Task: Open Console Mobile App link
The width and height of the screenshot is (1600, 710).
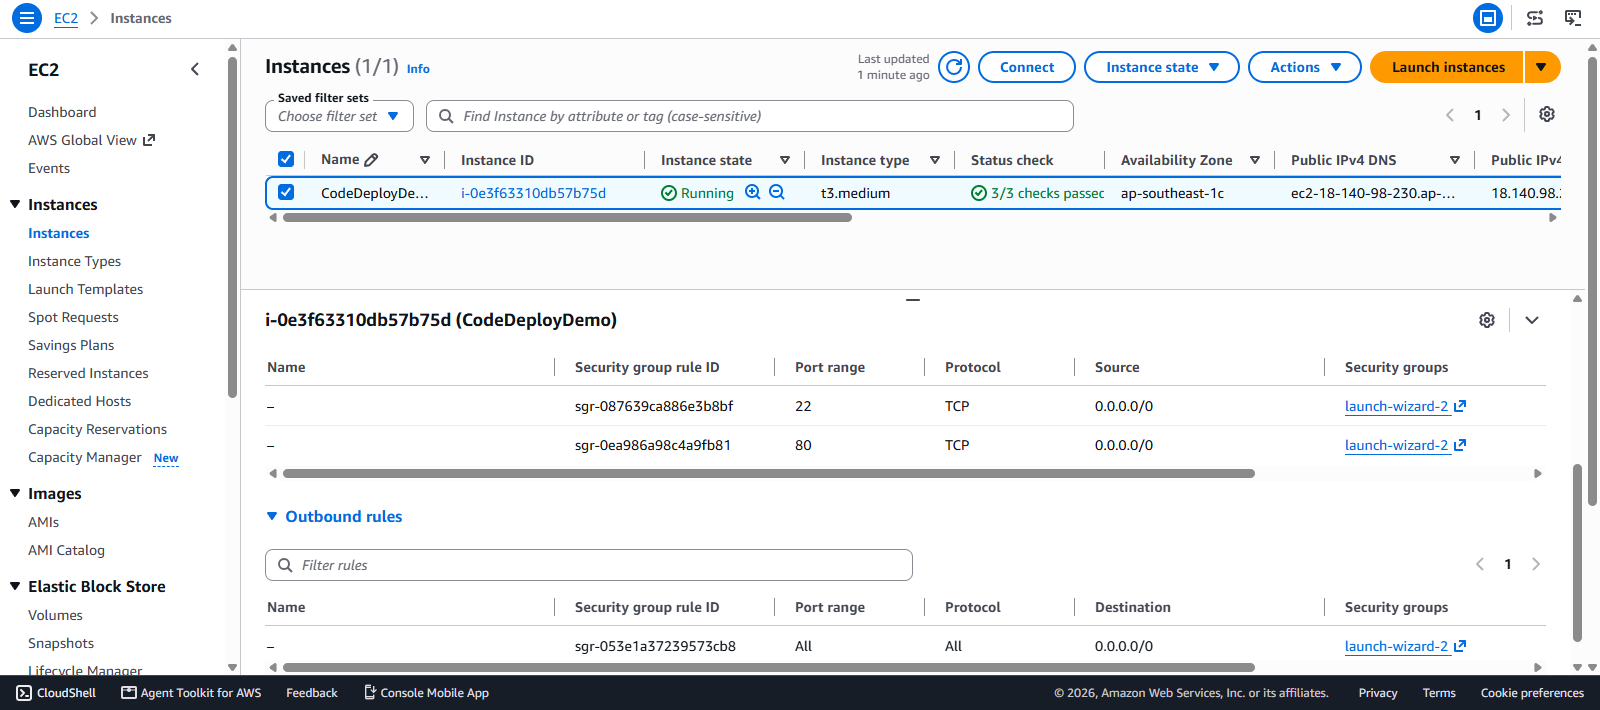Action: pyautogui.click(x=426, y=693)
